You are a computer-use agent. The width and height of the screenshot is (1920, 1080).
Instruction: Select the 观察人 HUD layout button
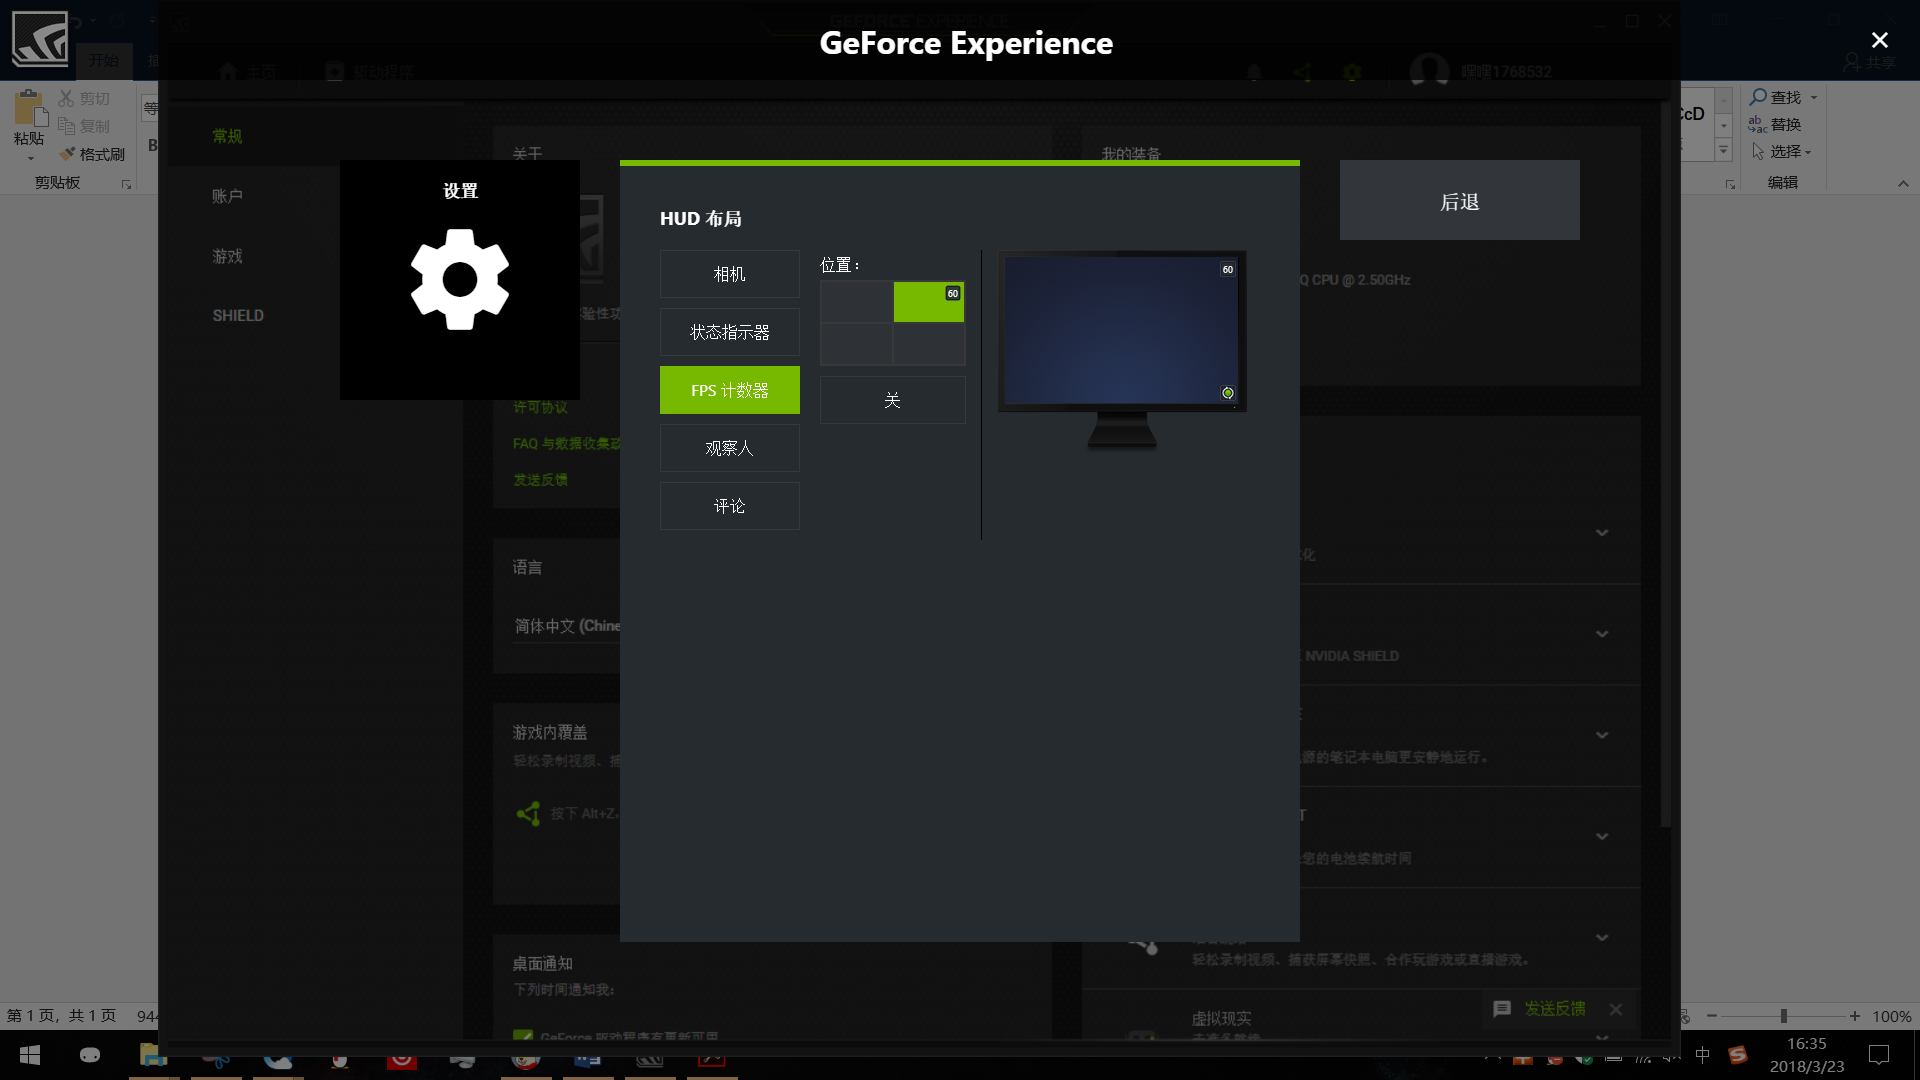(x=729, y=448)
